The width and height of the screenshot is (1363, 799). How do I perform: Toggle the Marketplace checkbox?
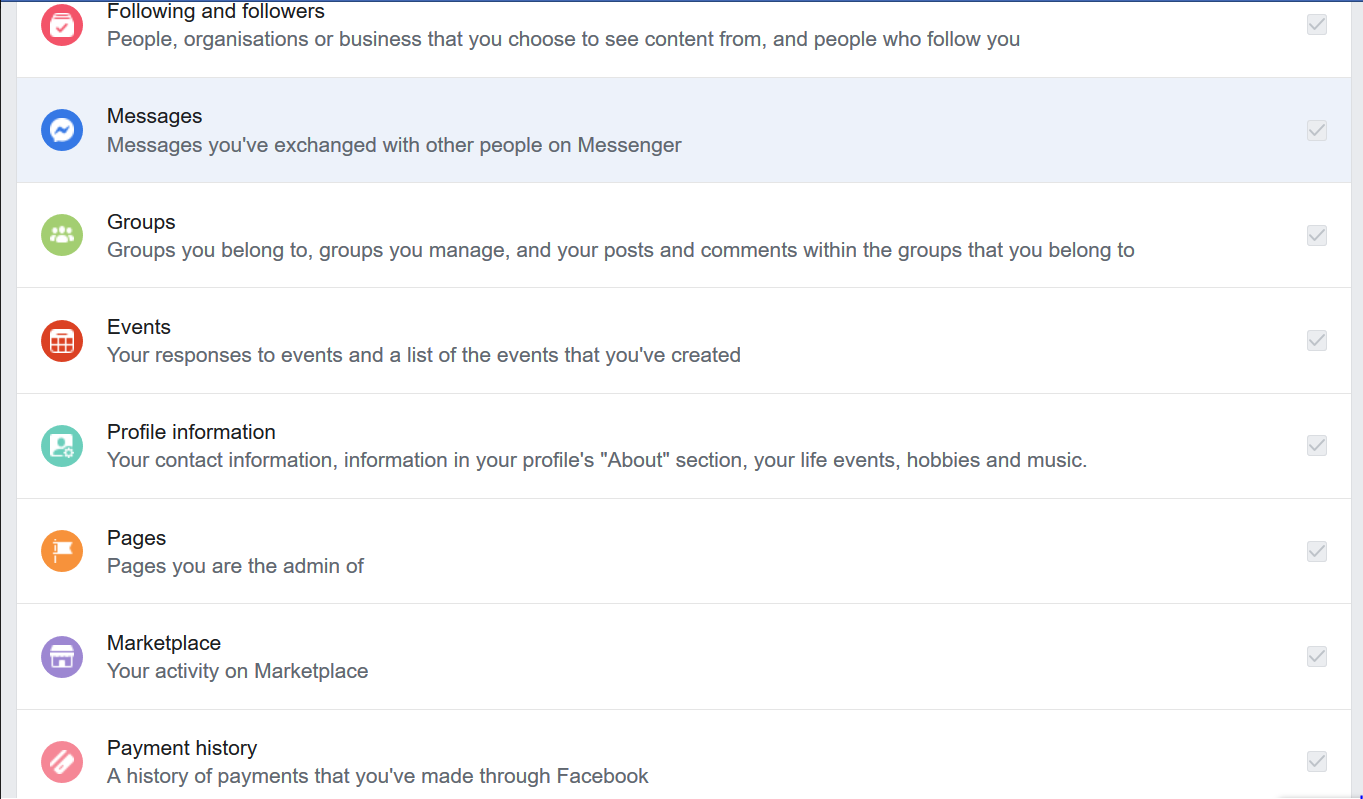1317,656
